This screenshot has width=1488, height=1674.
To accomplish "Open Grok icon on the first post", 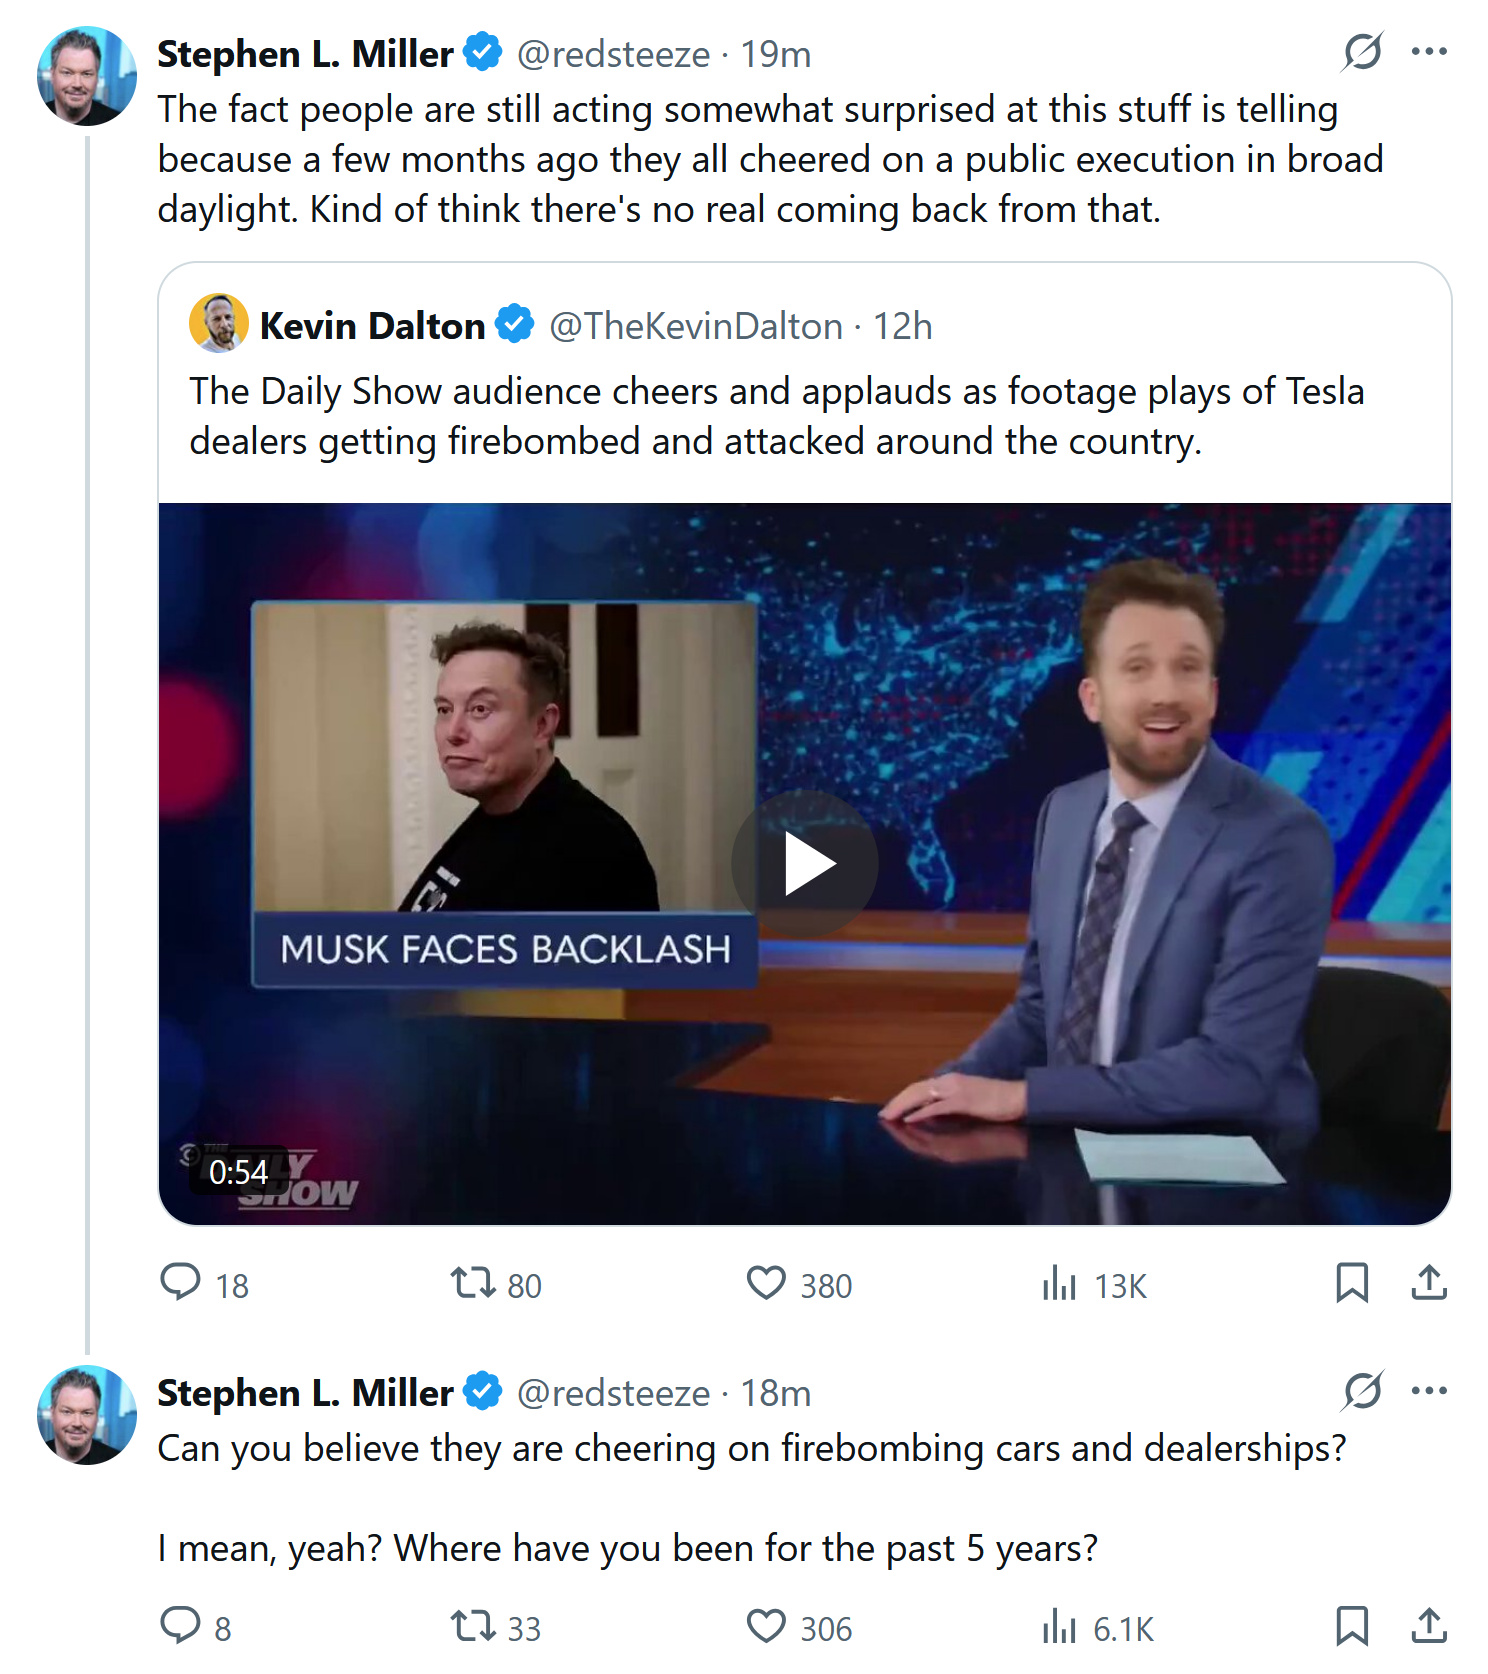I will click(1362, 52).
